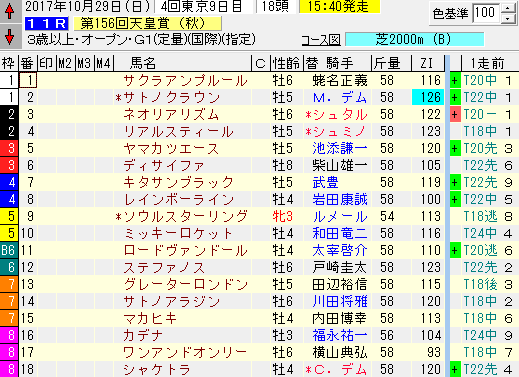Click the red up arrow race navigation
The height and width of the screenshot is (377, 519).
click(10, 11)
